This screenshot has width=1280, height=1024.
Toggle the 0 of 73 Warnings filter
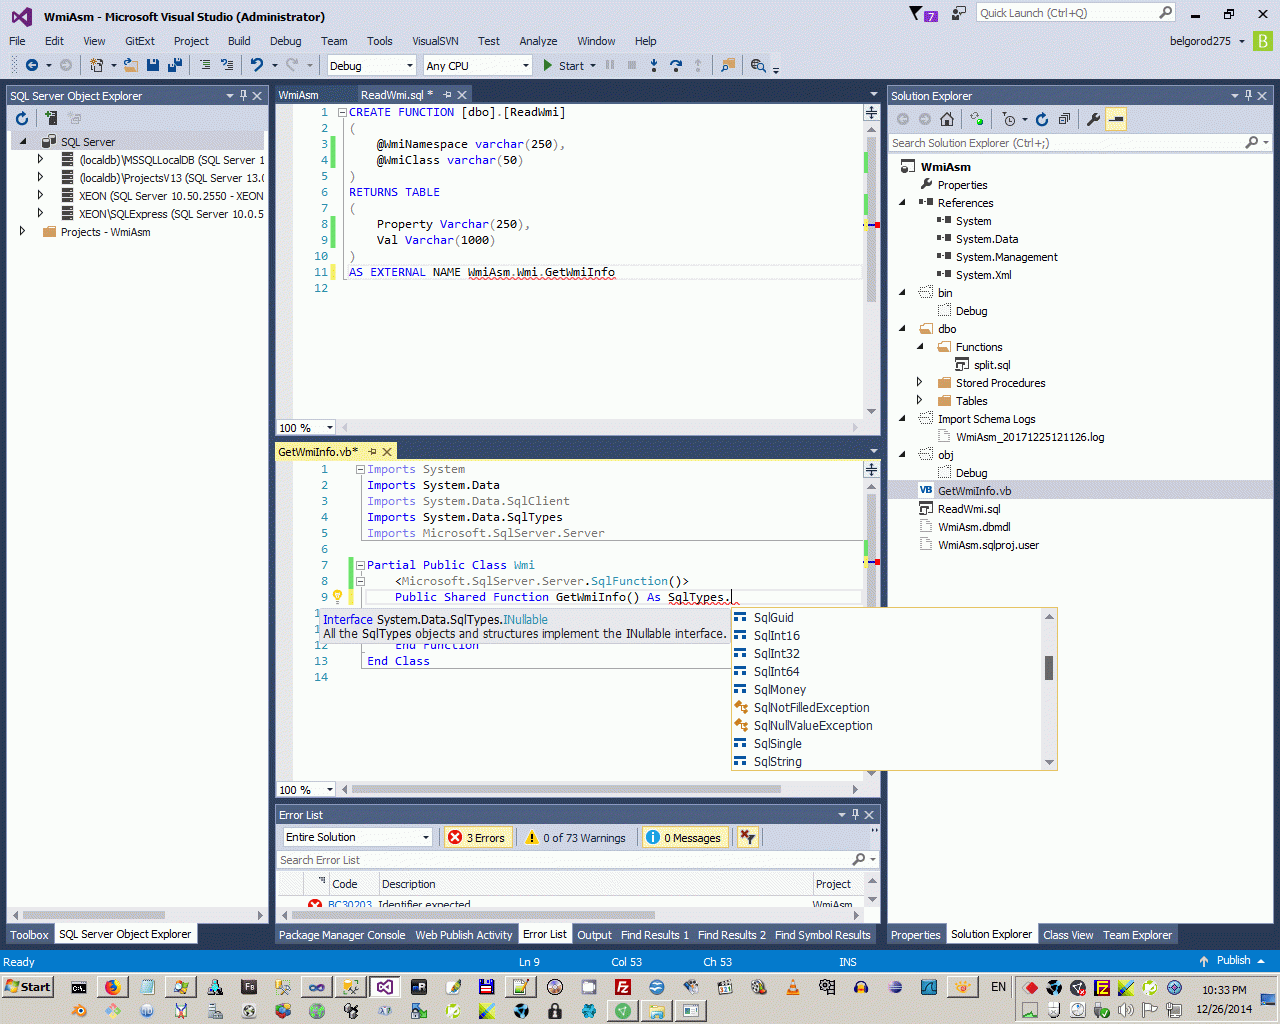[576, 838]
